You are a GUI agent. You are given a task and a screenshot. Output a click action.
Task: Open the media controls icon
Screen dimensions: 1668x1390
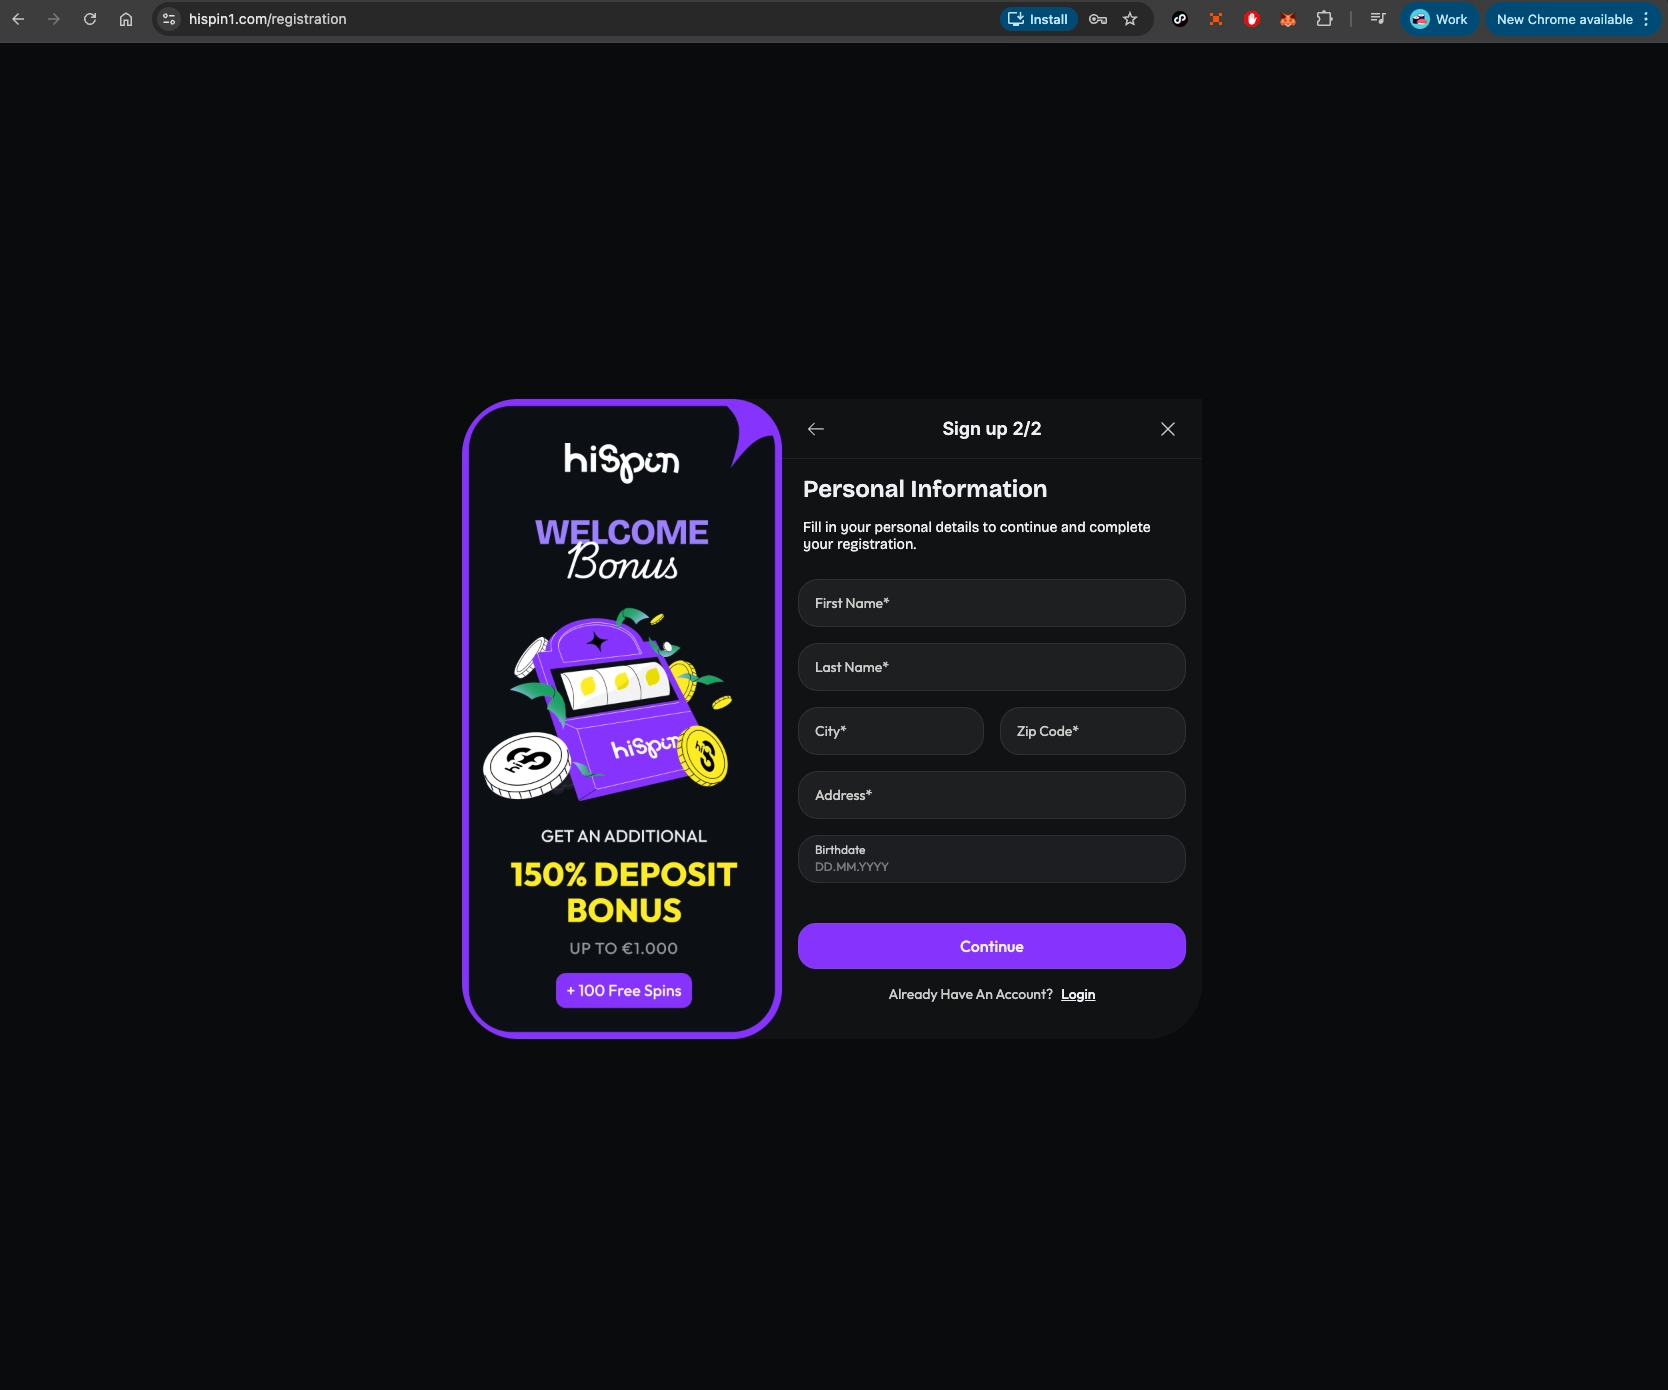tap(1378, 19)
